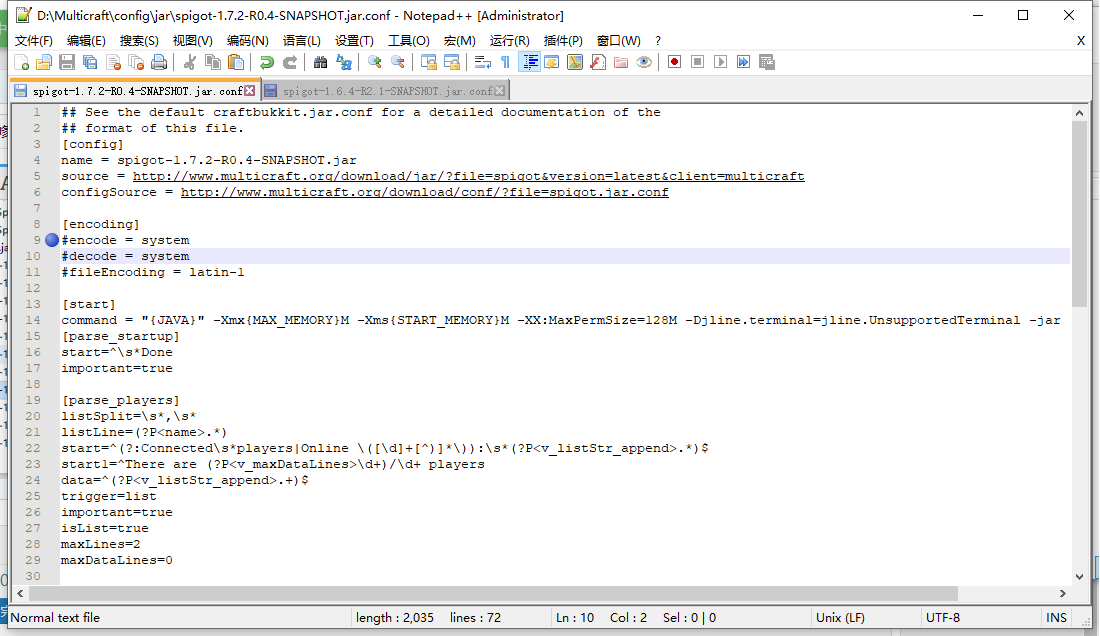Click 'Normal text file' in status bar
1100x636 pixels.
pyautogui.click(x=55, y=618)
